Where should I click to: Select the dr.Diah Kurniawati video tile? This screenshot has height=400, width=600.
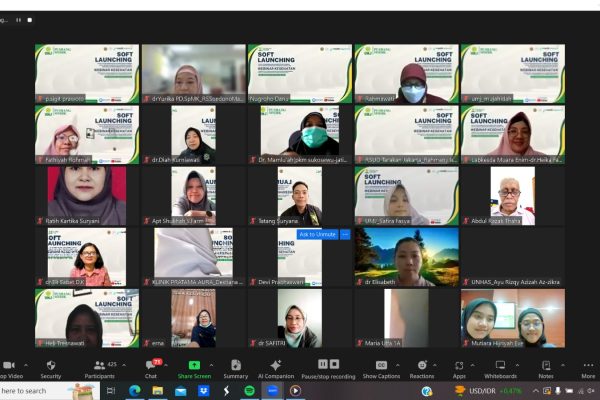click(x=193, y=135)
